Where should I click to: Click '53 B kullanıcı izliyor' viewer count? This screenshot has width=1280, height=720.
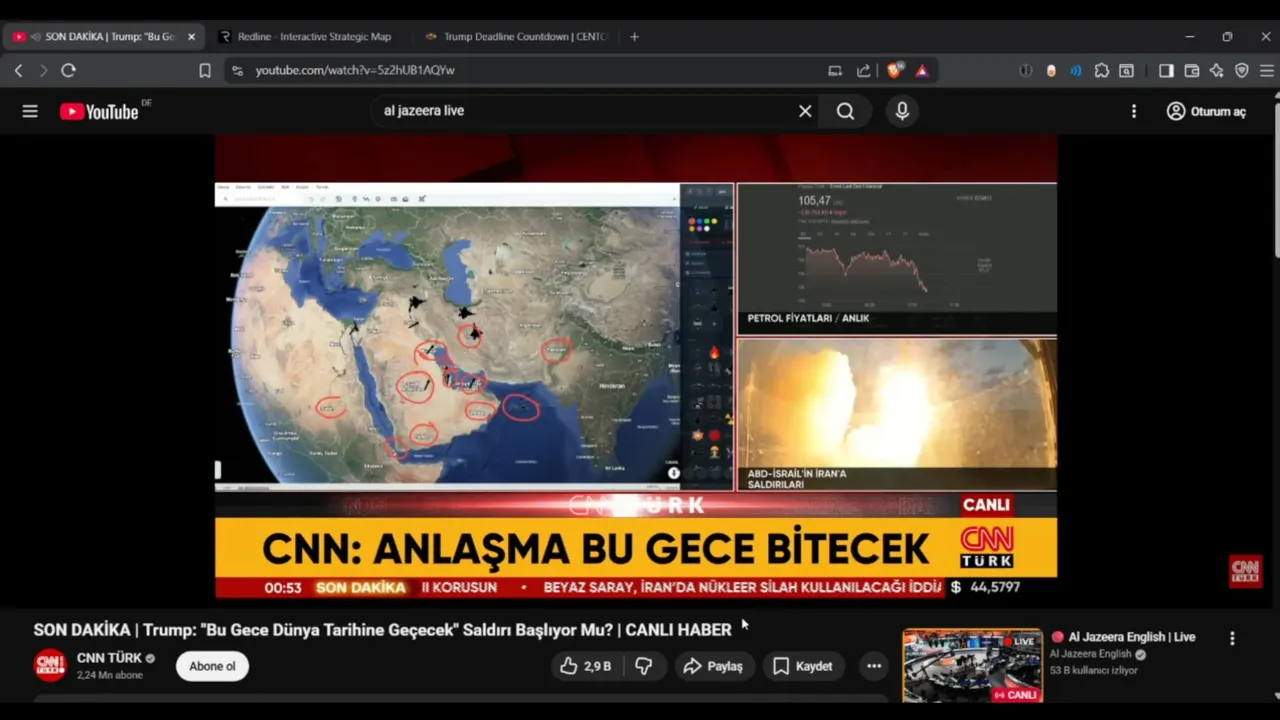[x=1094, y=671]
